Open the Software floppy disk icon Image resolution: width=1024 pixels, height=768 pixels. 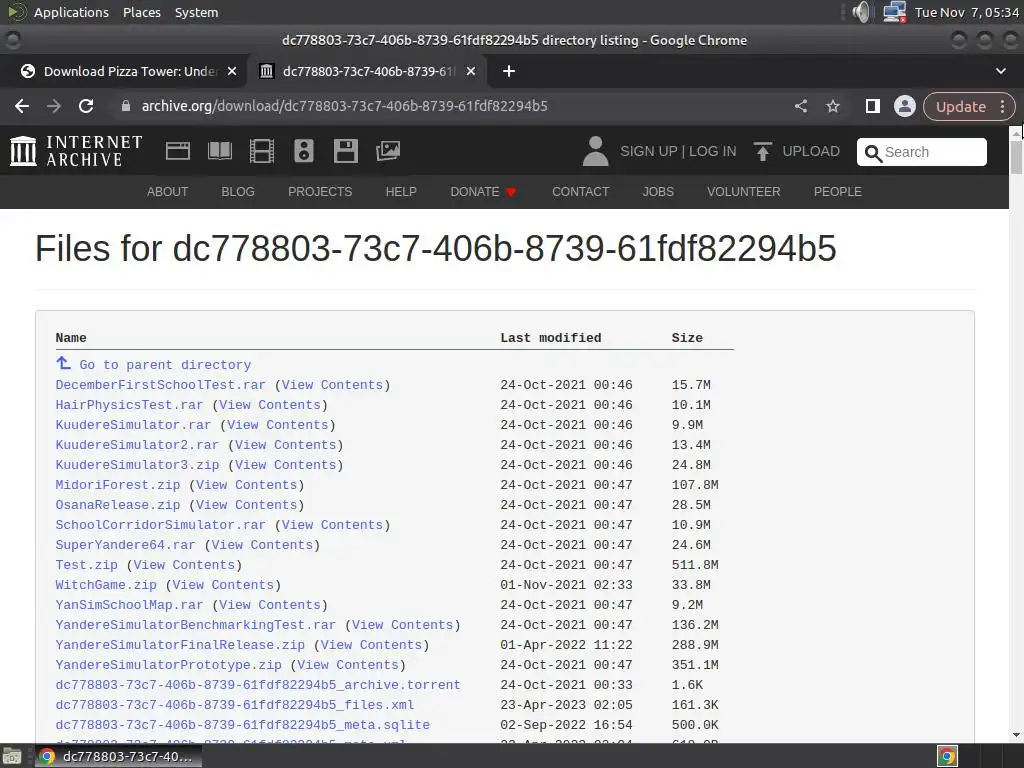[x=345, y=151]
